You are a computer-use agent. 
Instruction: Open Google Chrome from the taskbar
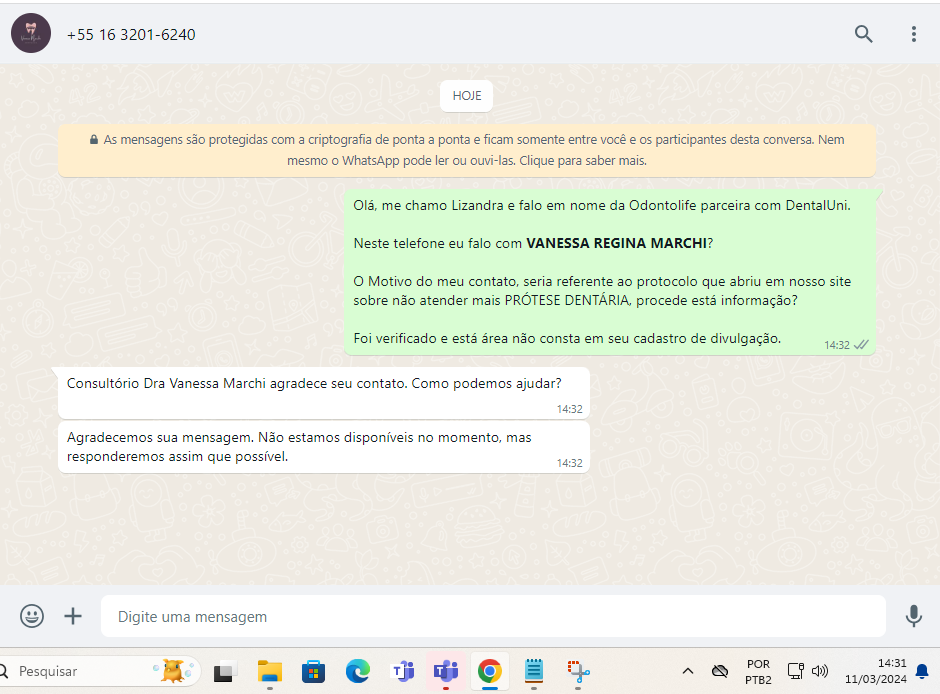pos(489,671)
